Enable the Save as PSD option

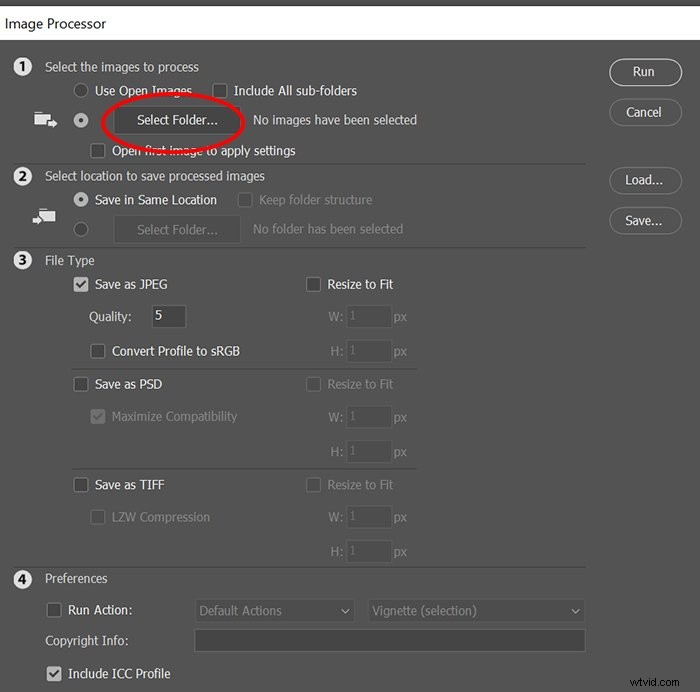[81, 384]
